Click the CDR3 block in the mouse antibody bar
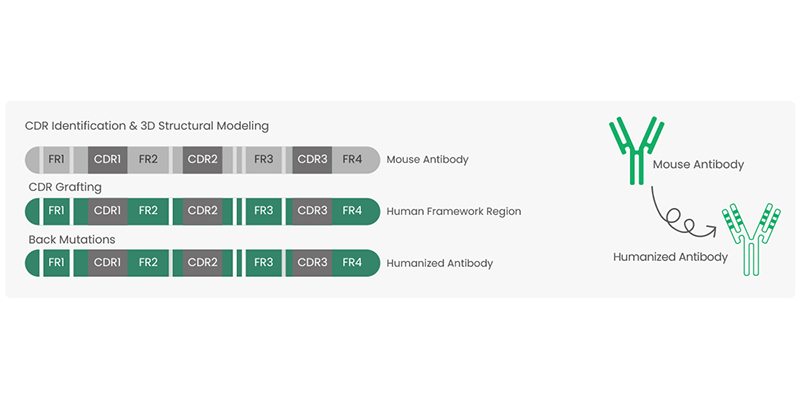 tap(312, 160)
